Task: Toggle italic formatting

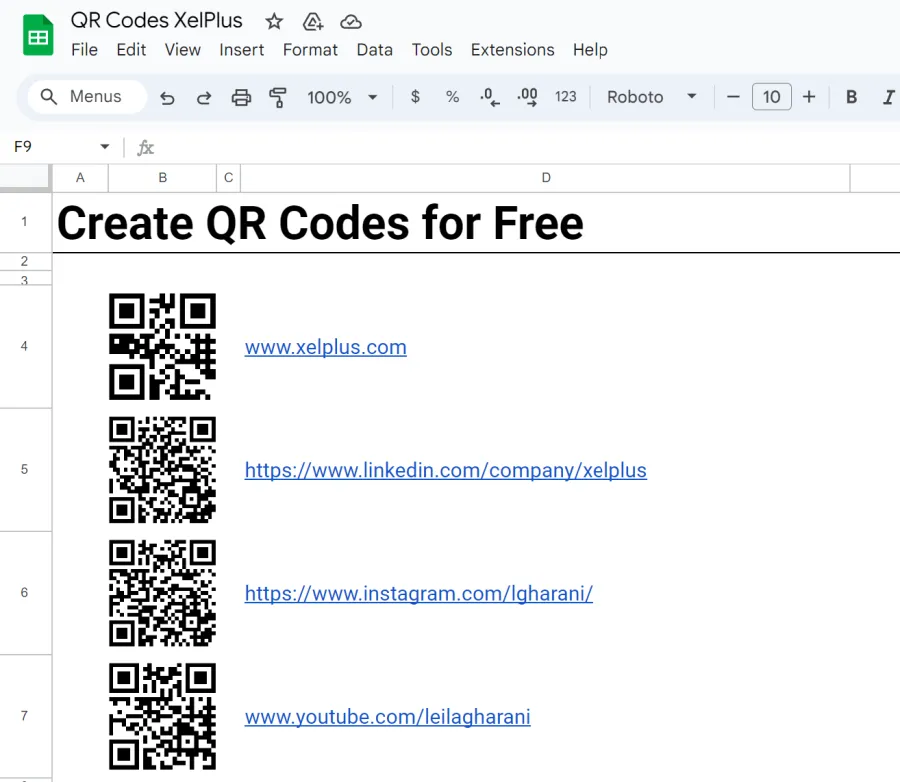Action: point(887,97)
